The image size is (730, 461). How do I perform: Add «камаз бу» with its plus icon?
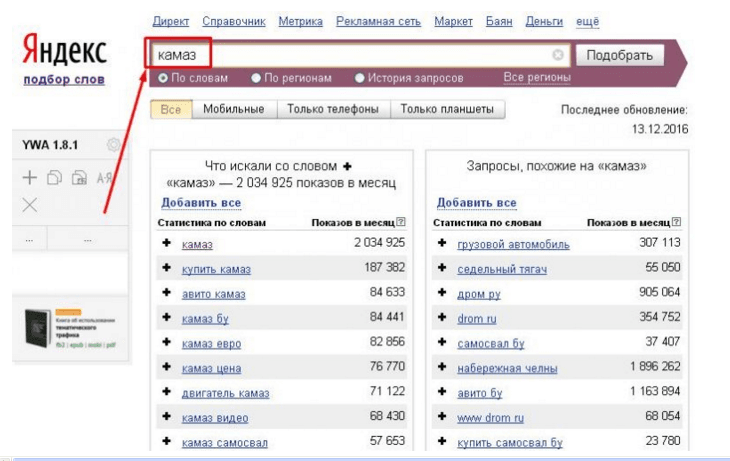coord(167,317)
